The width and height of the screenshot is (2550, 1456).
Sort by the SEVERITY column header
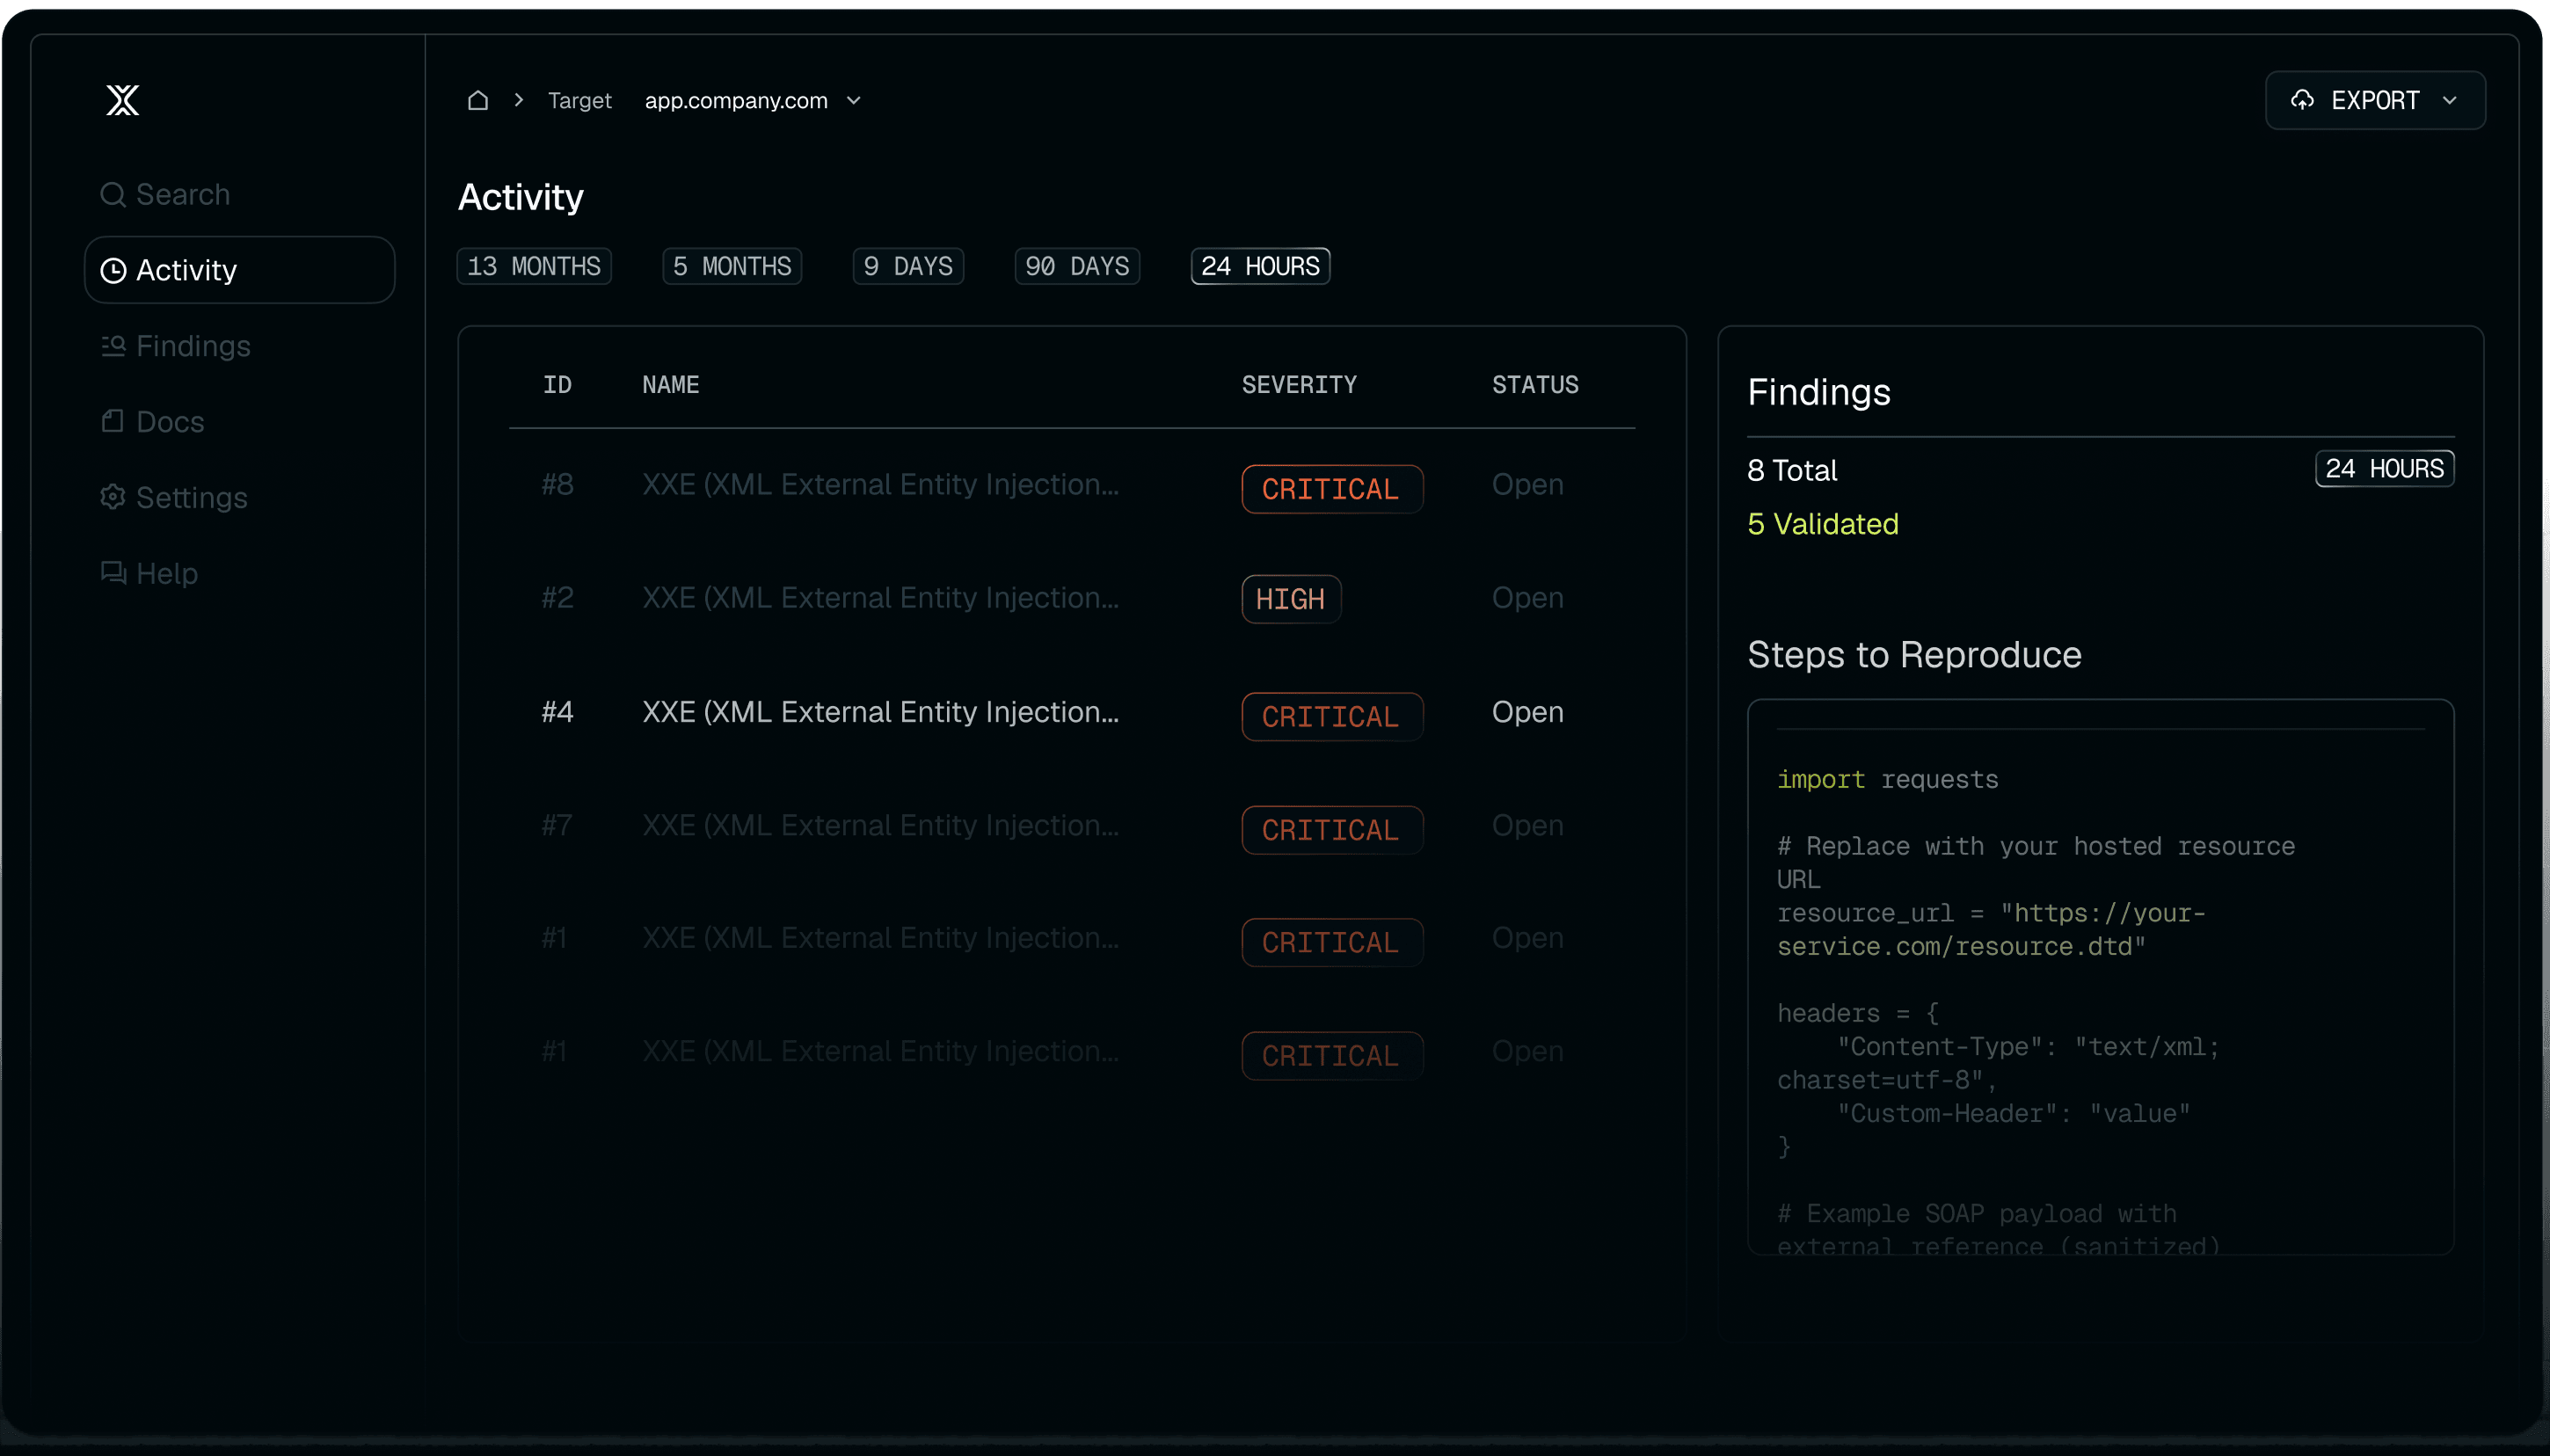1299,385
